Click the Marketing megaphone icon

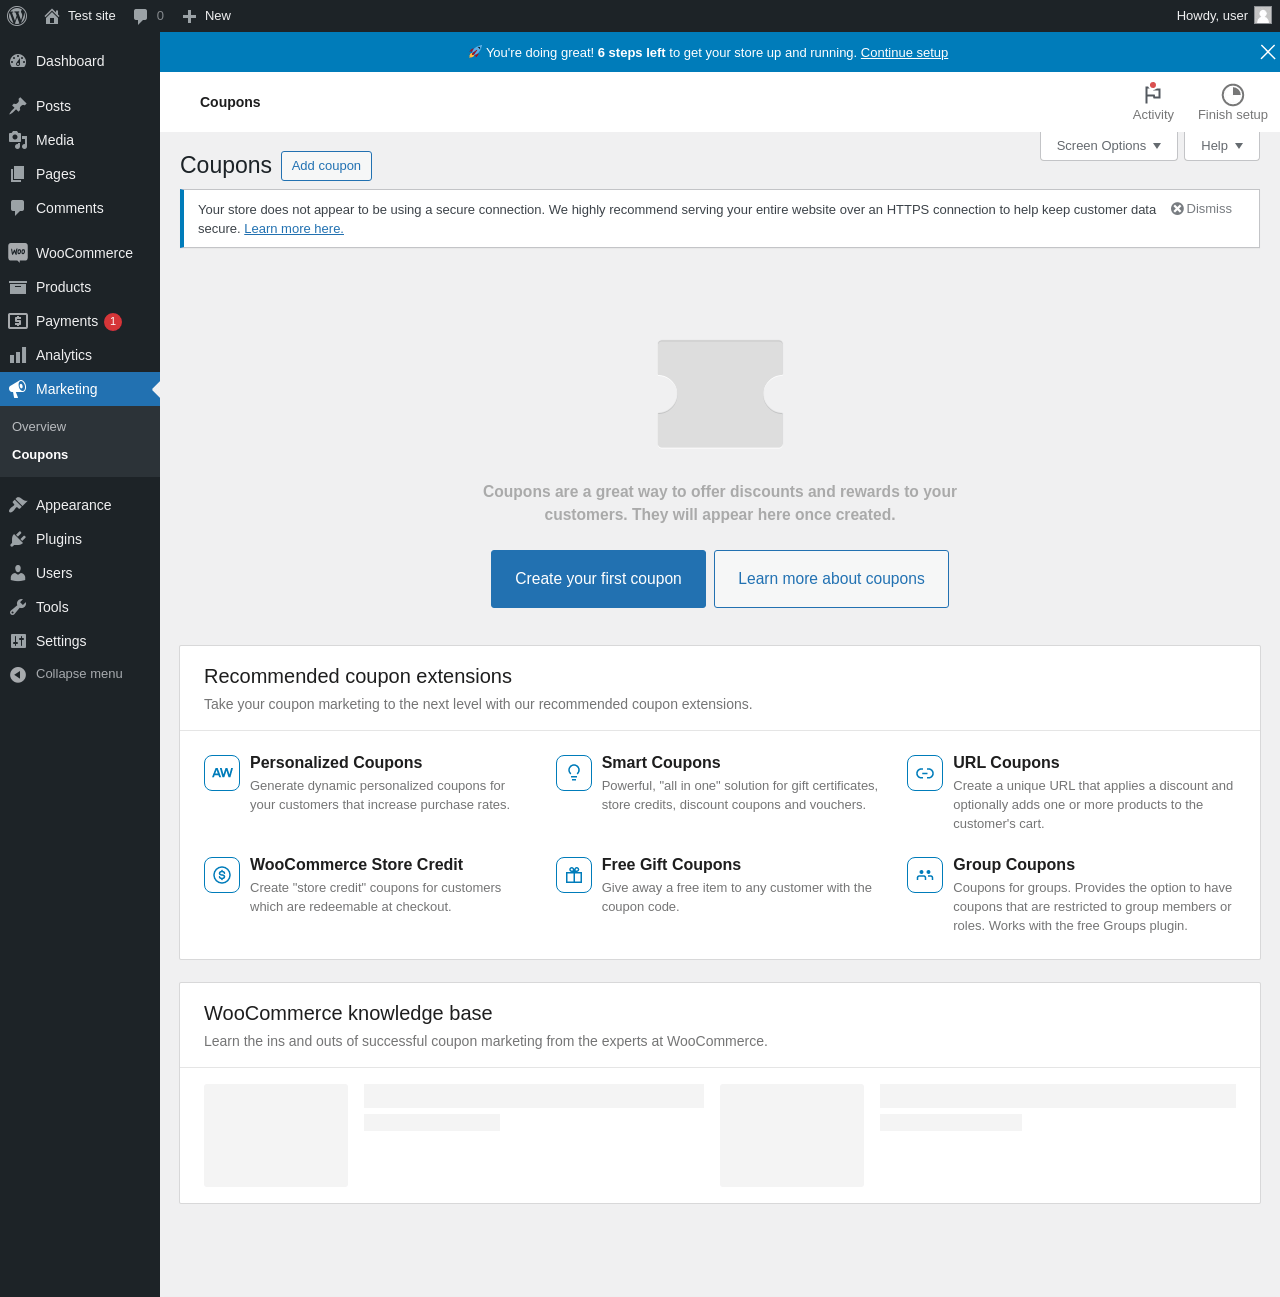(18, 389)
